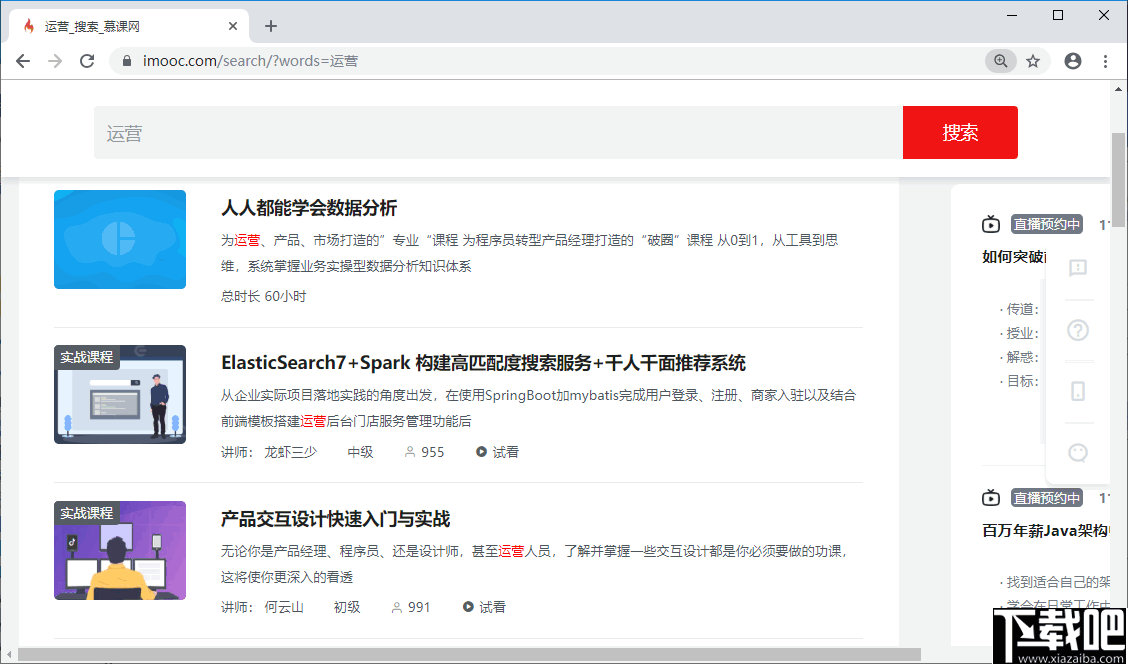Reload the page with refresh icon
Viewport: 1128px width, 664px height.
(x=87, y=61)
